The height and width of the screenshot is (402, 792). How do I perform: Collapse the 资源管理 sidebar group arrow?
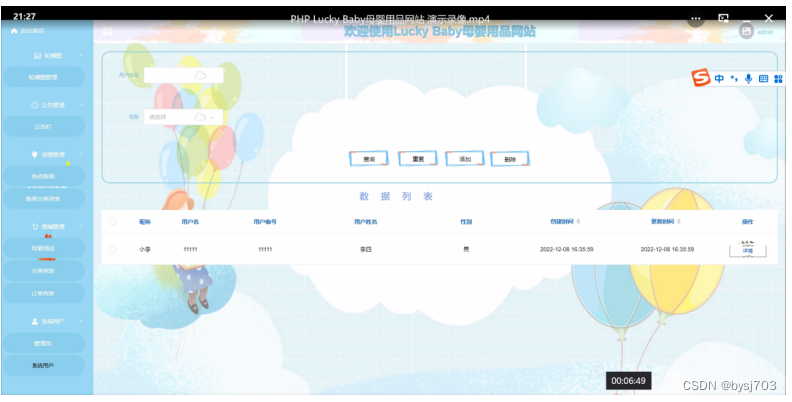click(80, 154)
